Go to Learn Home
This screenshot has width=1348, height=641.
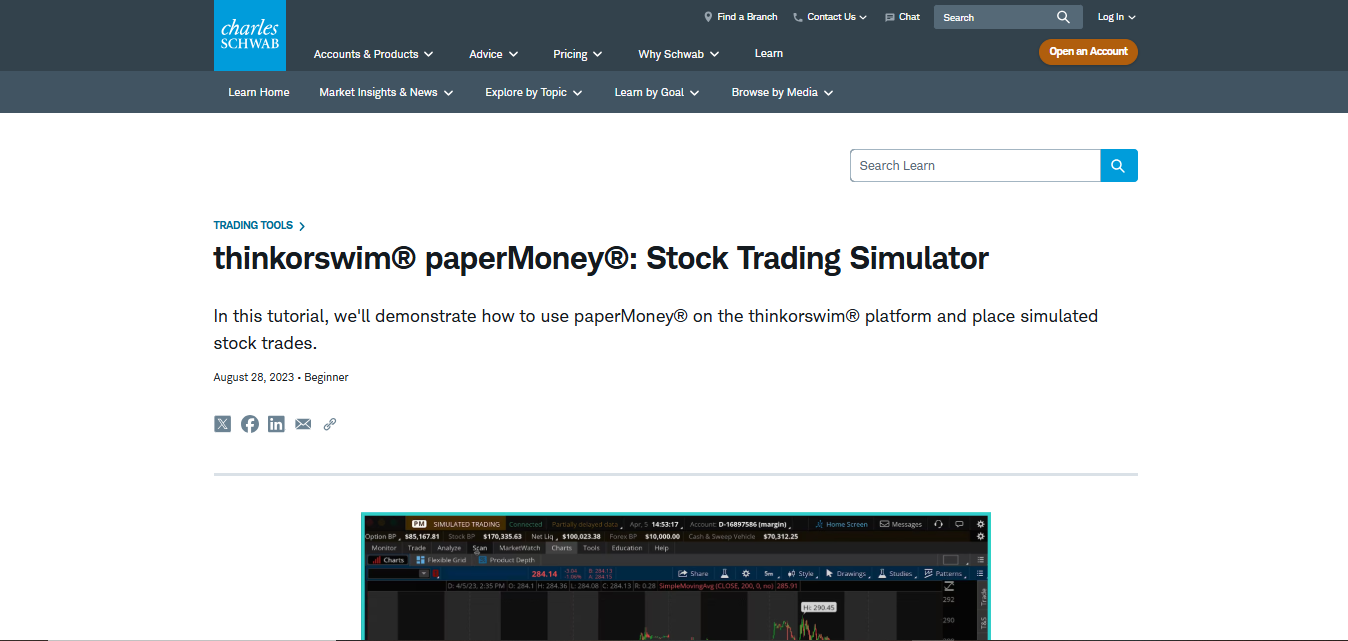point(258,92)
